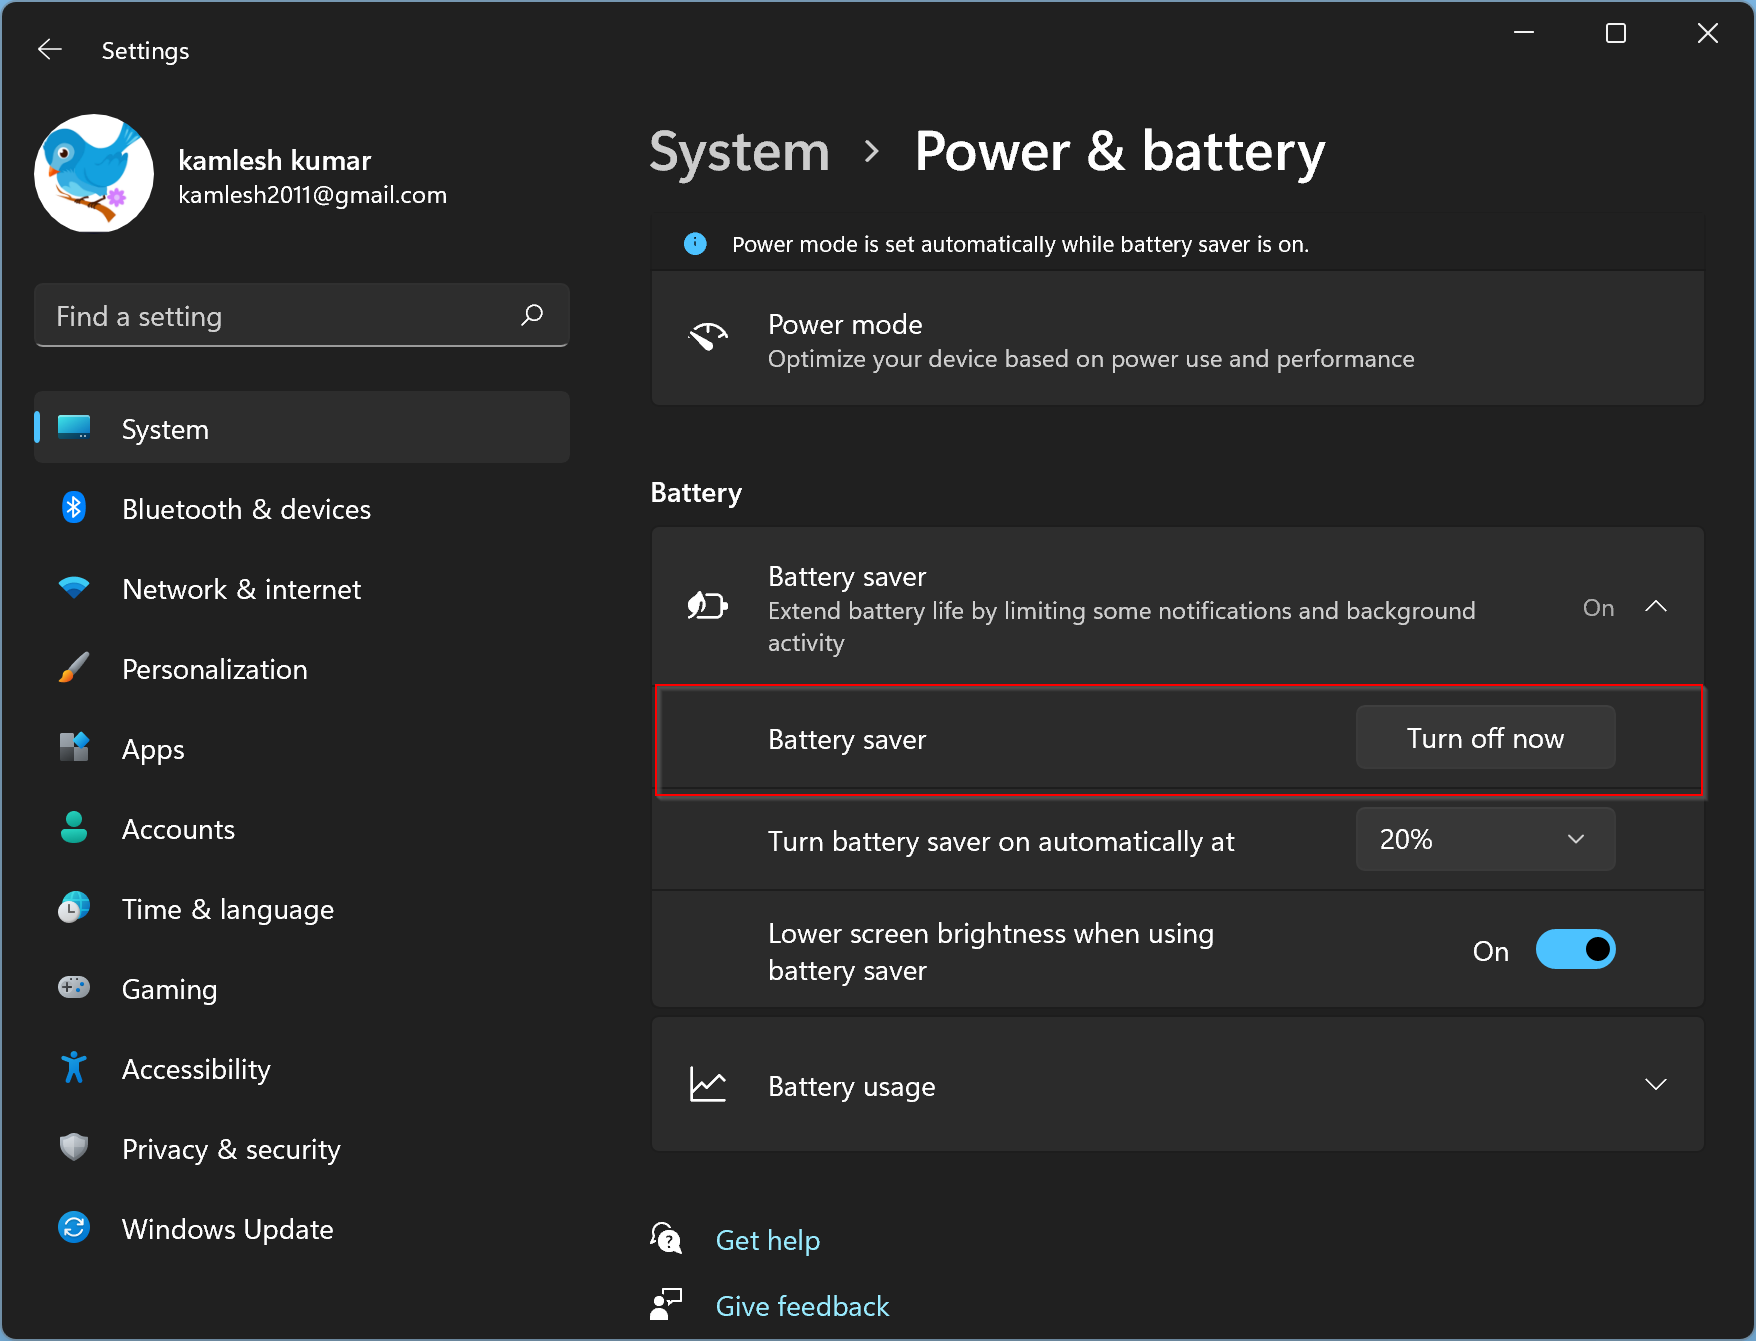This screenshot has width=1756, height=1341.
Task: Click the Give feedback icon
Action: [x=666, y=1304]
